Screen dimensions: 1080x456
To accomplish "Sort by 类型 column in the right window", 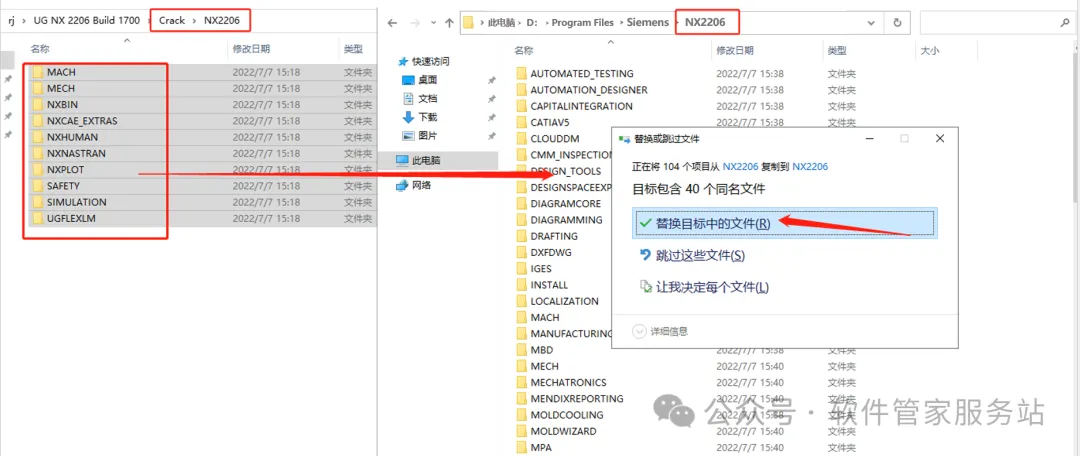I will pyautogui.click(x=837, y=50).
